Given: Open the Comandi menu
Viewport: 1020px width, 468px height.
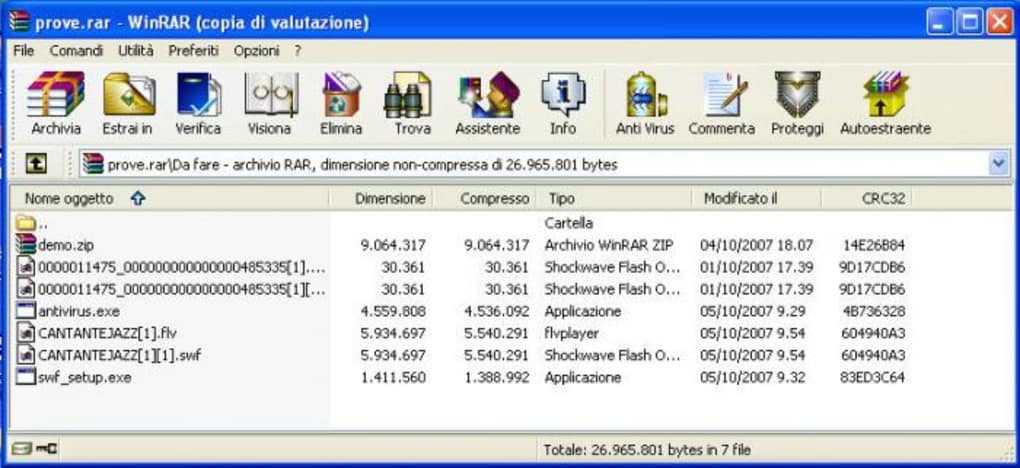Looking at the screenshot, I should click(76, 51).
